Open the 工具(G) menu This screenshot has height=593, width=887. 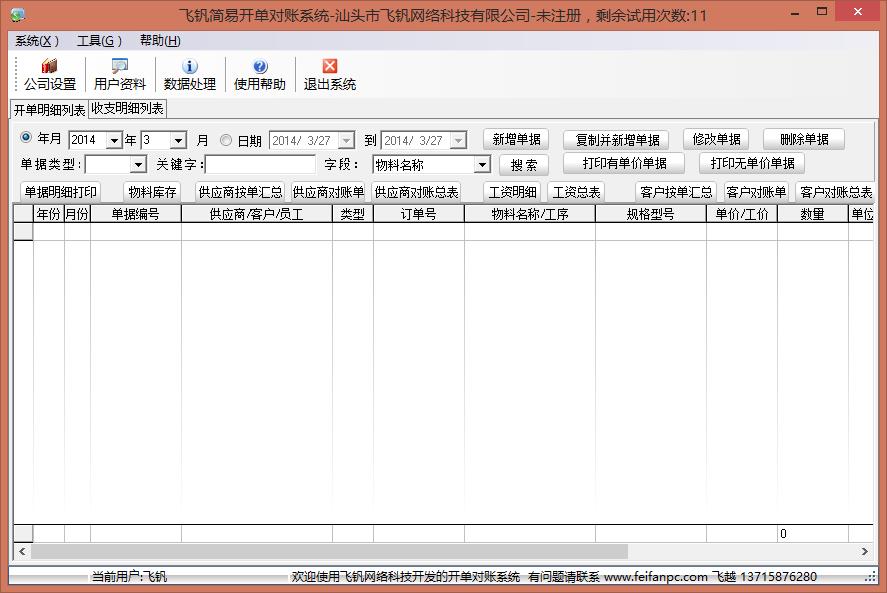tap(99, 41)
